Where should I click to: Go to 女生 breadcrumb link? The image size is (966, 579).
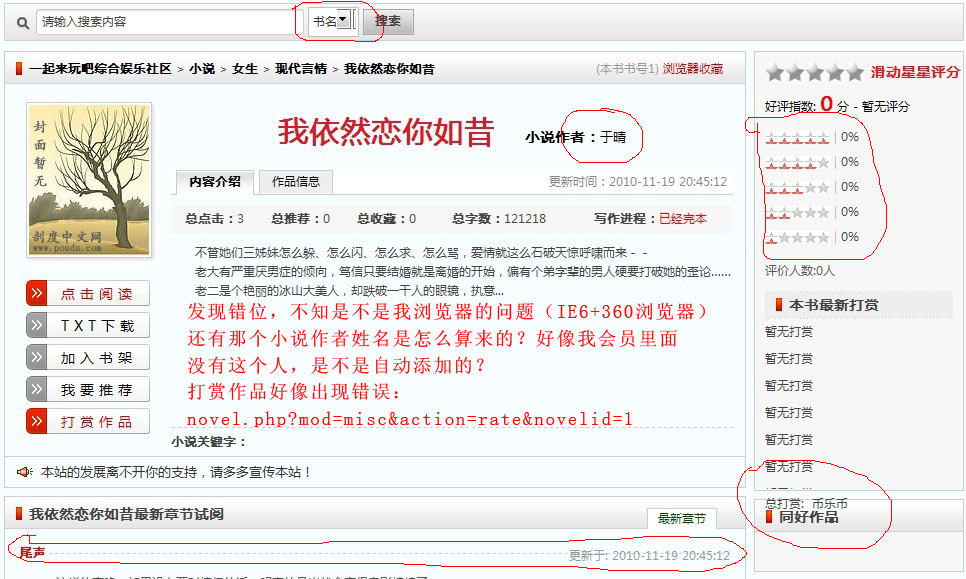pyautogui.click(x=245, y=69)
